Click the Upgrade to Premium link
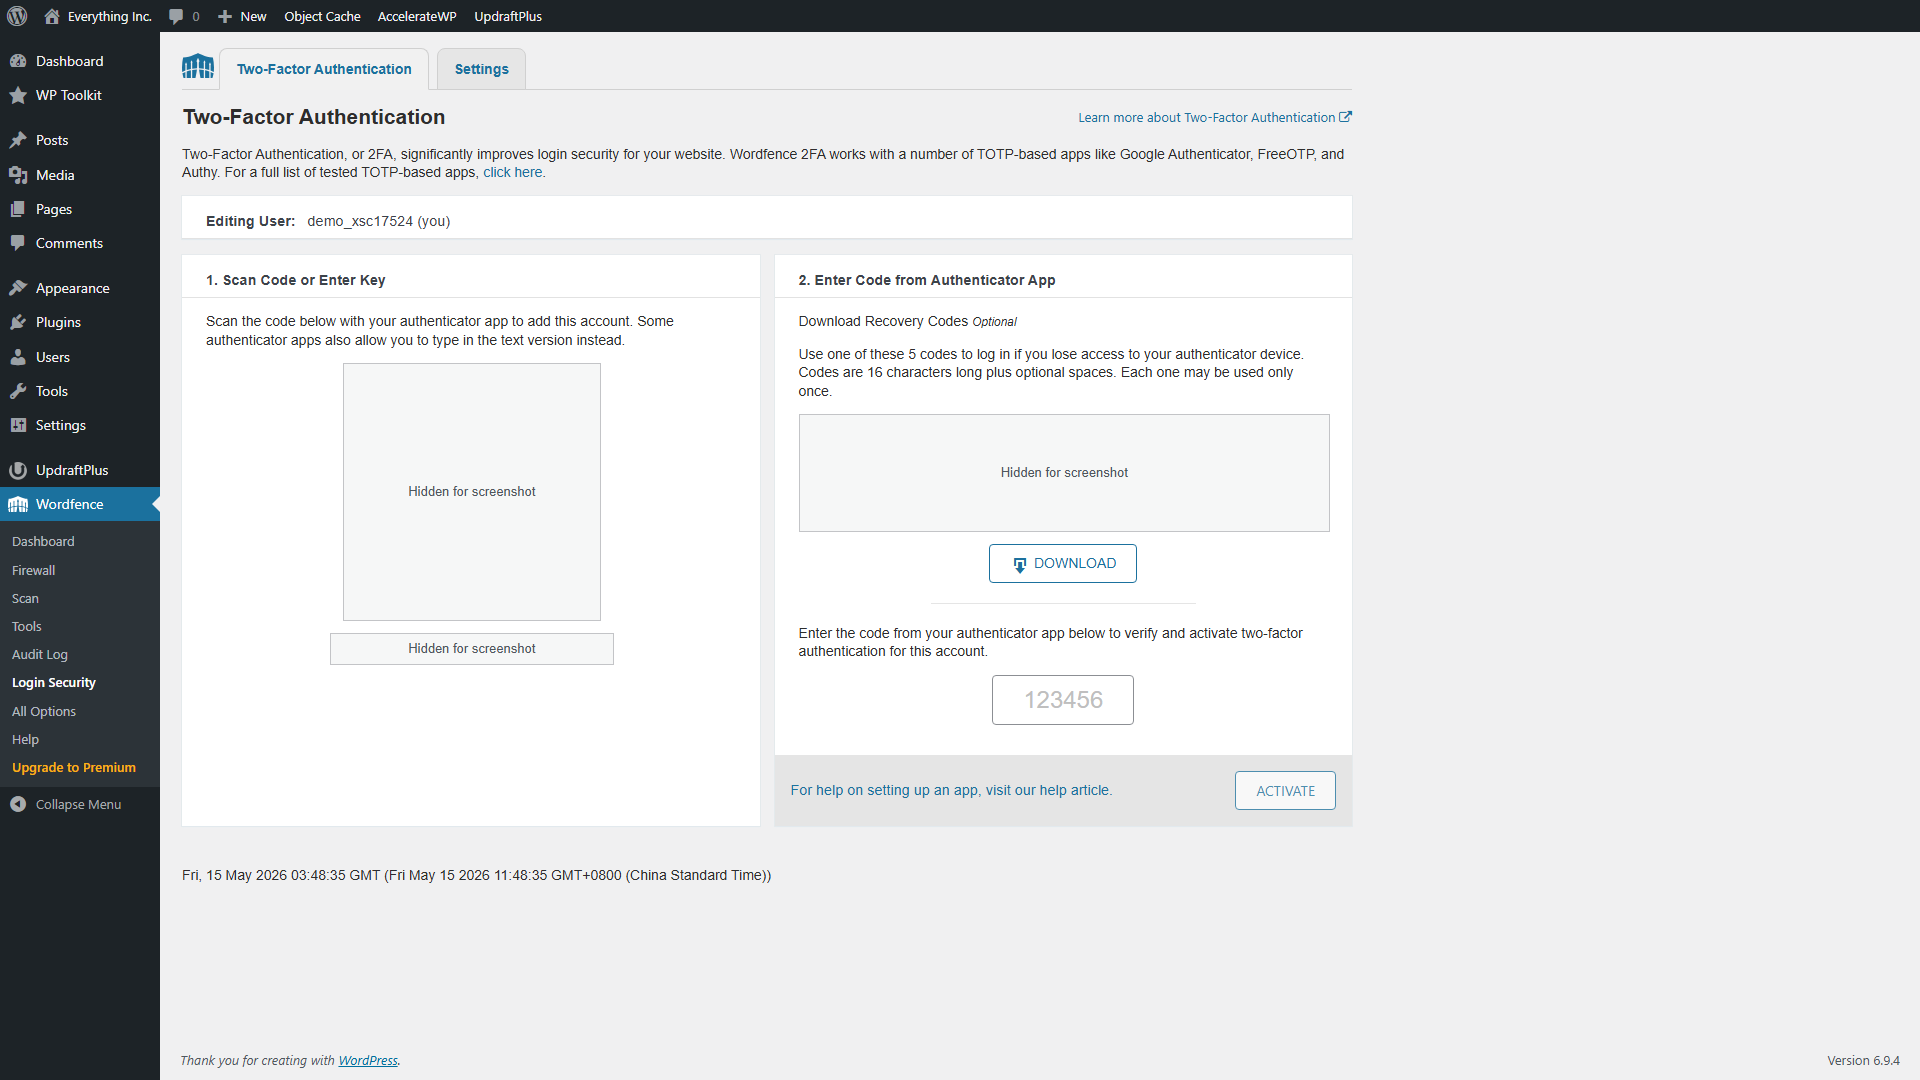1920x1080 pixels. (x=74, y=767)
